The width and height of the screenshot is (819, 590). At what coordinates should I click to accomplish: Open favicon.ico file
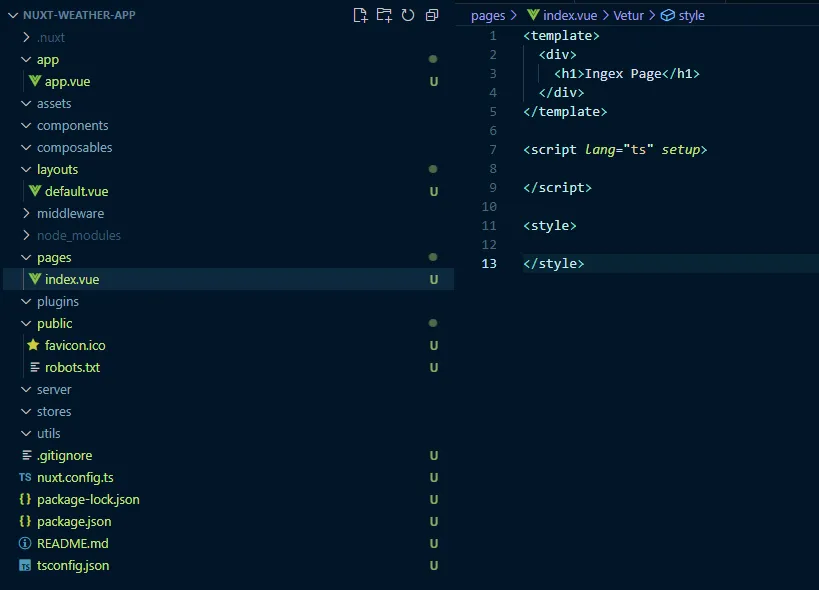click(75, 345)
